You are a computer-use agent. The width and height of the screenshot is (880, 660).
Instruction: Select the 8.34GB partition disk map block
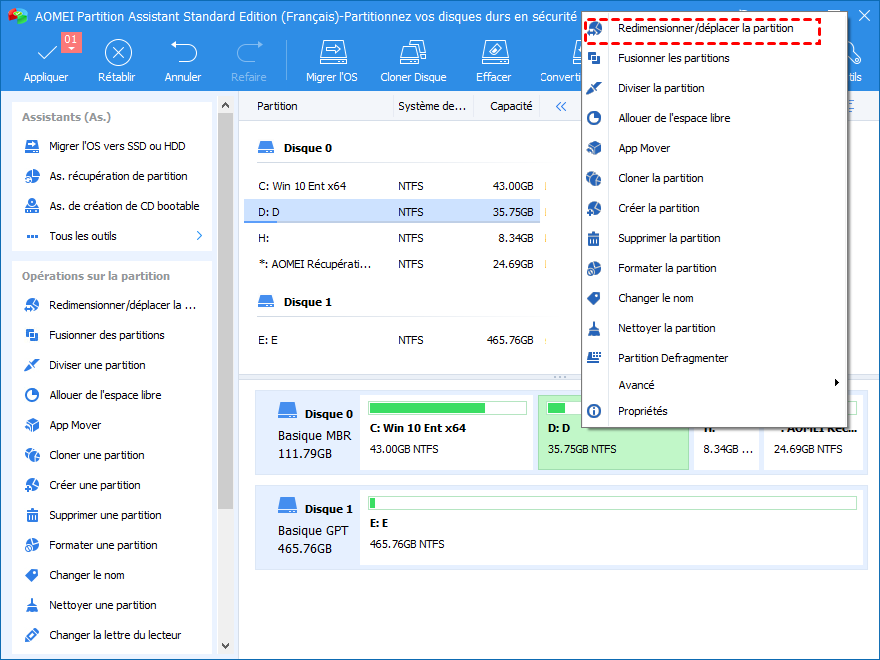pos(726,448)
